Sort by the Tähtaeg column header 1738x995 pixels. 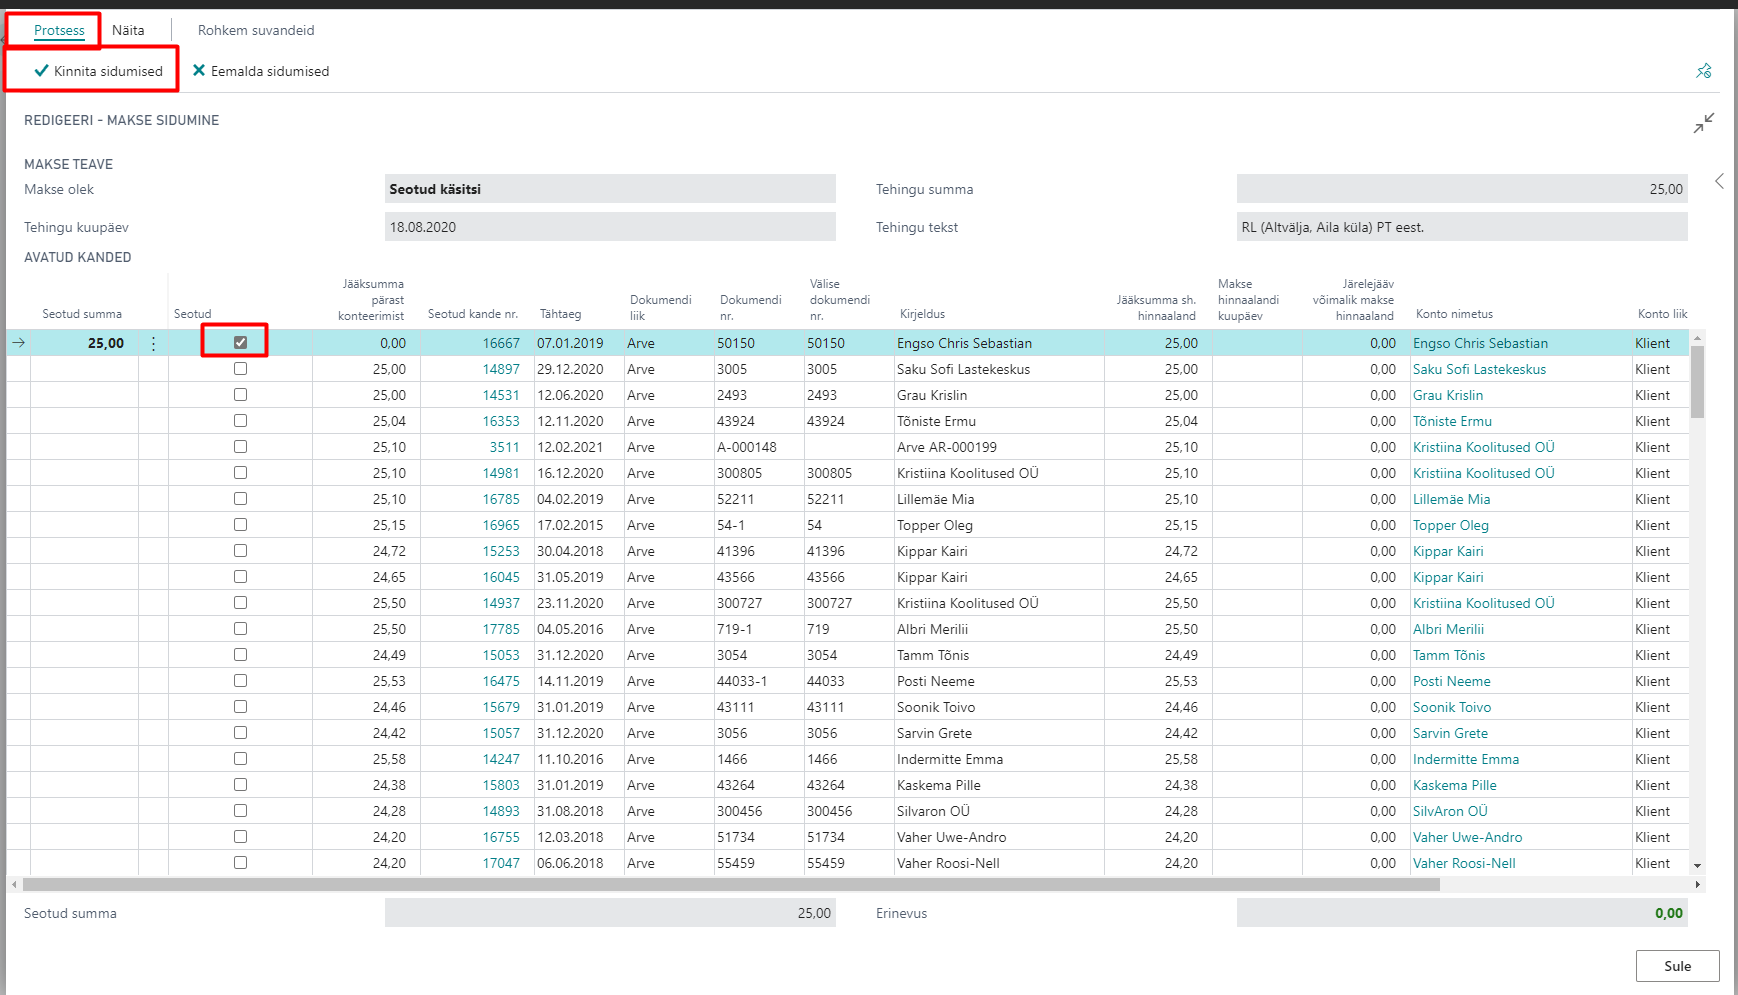click(x=560, y=314)
